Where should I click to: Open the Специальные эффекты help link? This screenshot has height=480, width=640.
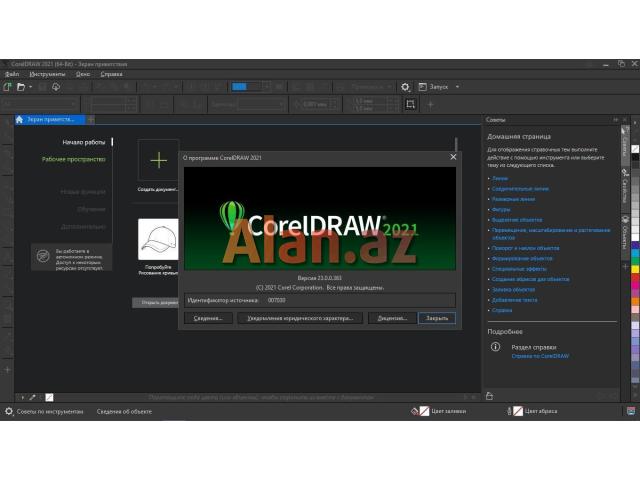519,269
